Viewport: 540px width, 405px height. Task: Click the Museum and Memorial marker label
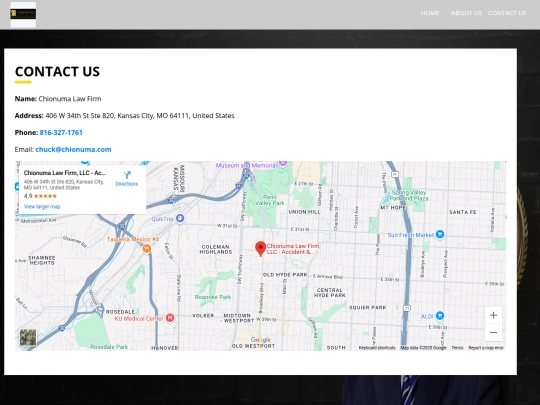coord(246,165)
